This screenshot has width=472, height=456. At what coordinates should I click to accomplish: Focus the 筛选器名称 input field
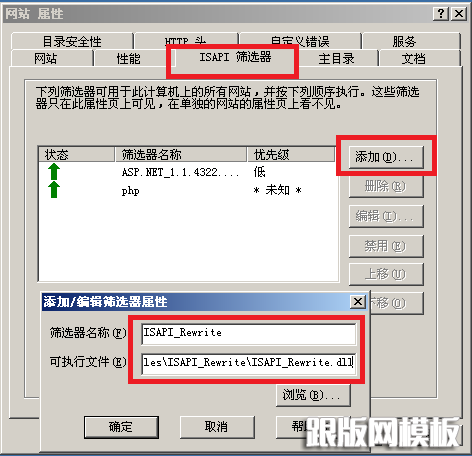249,334
